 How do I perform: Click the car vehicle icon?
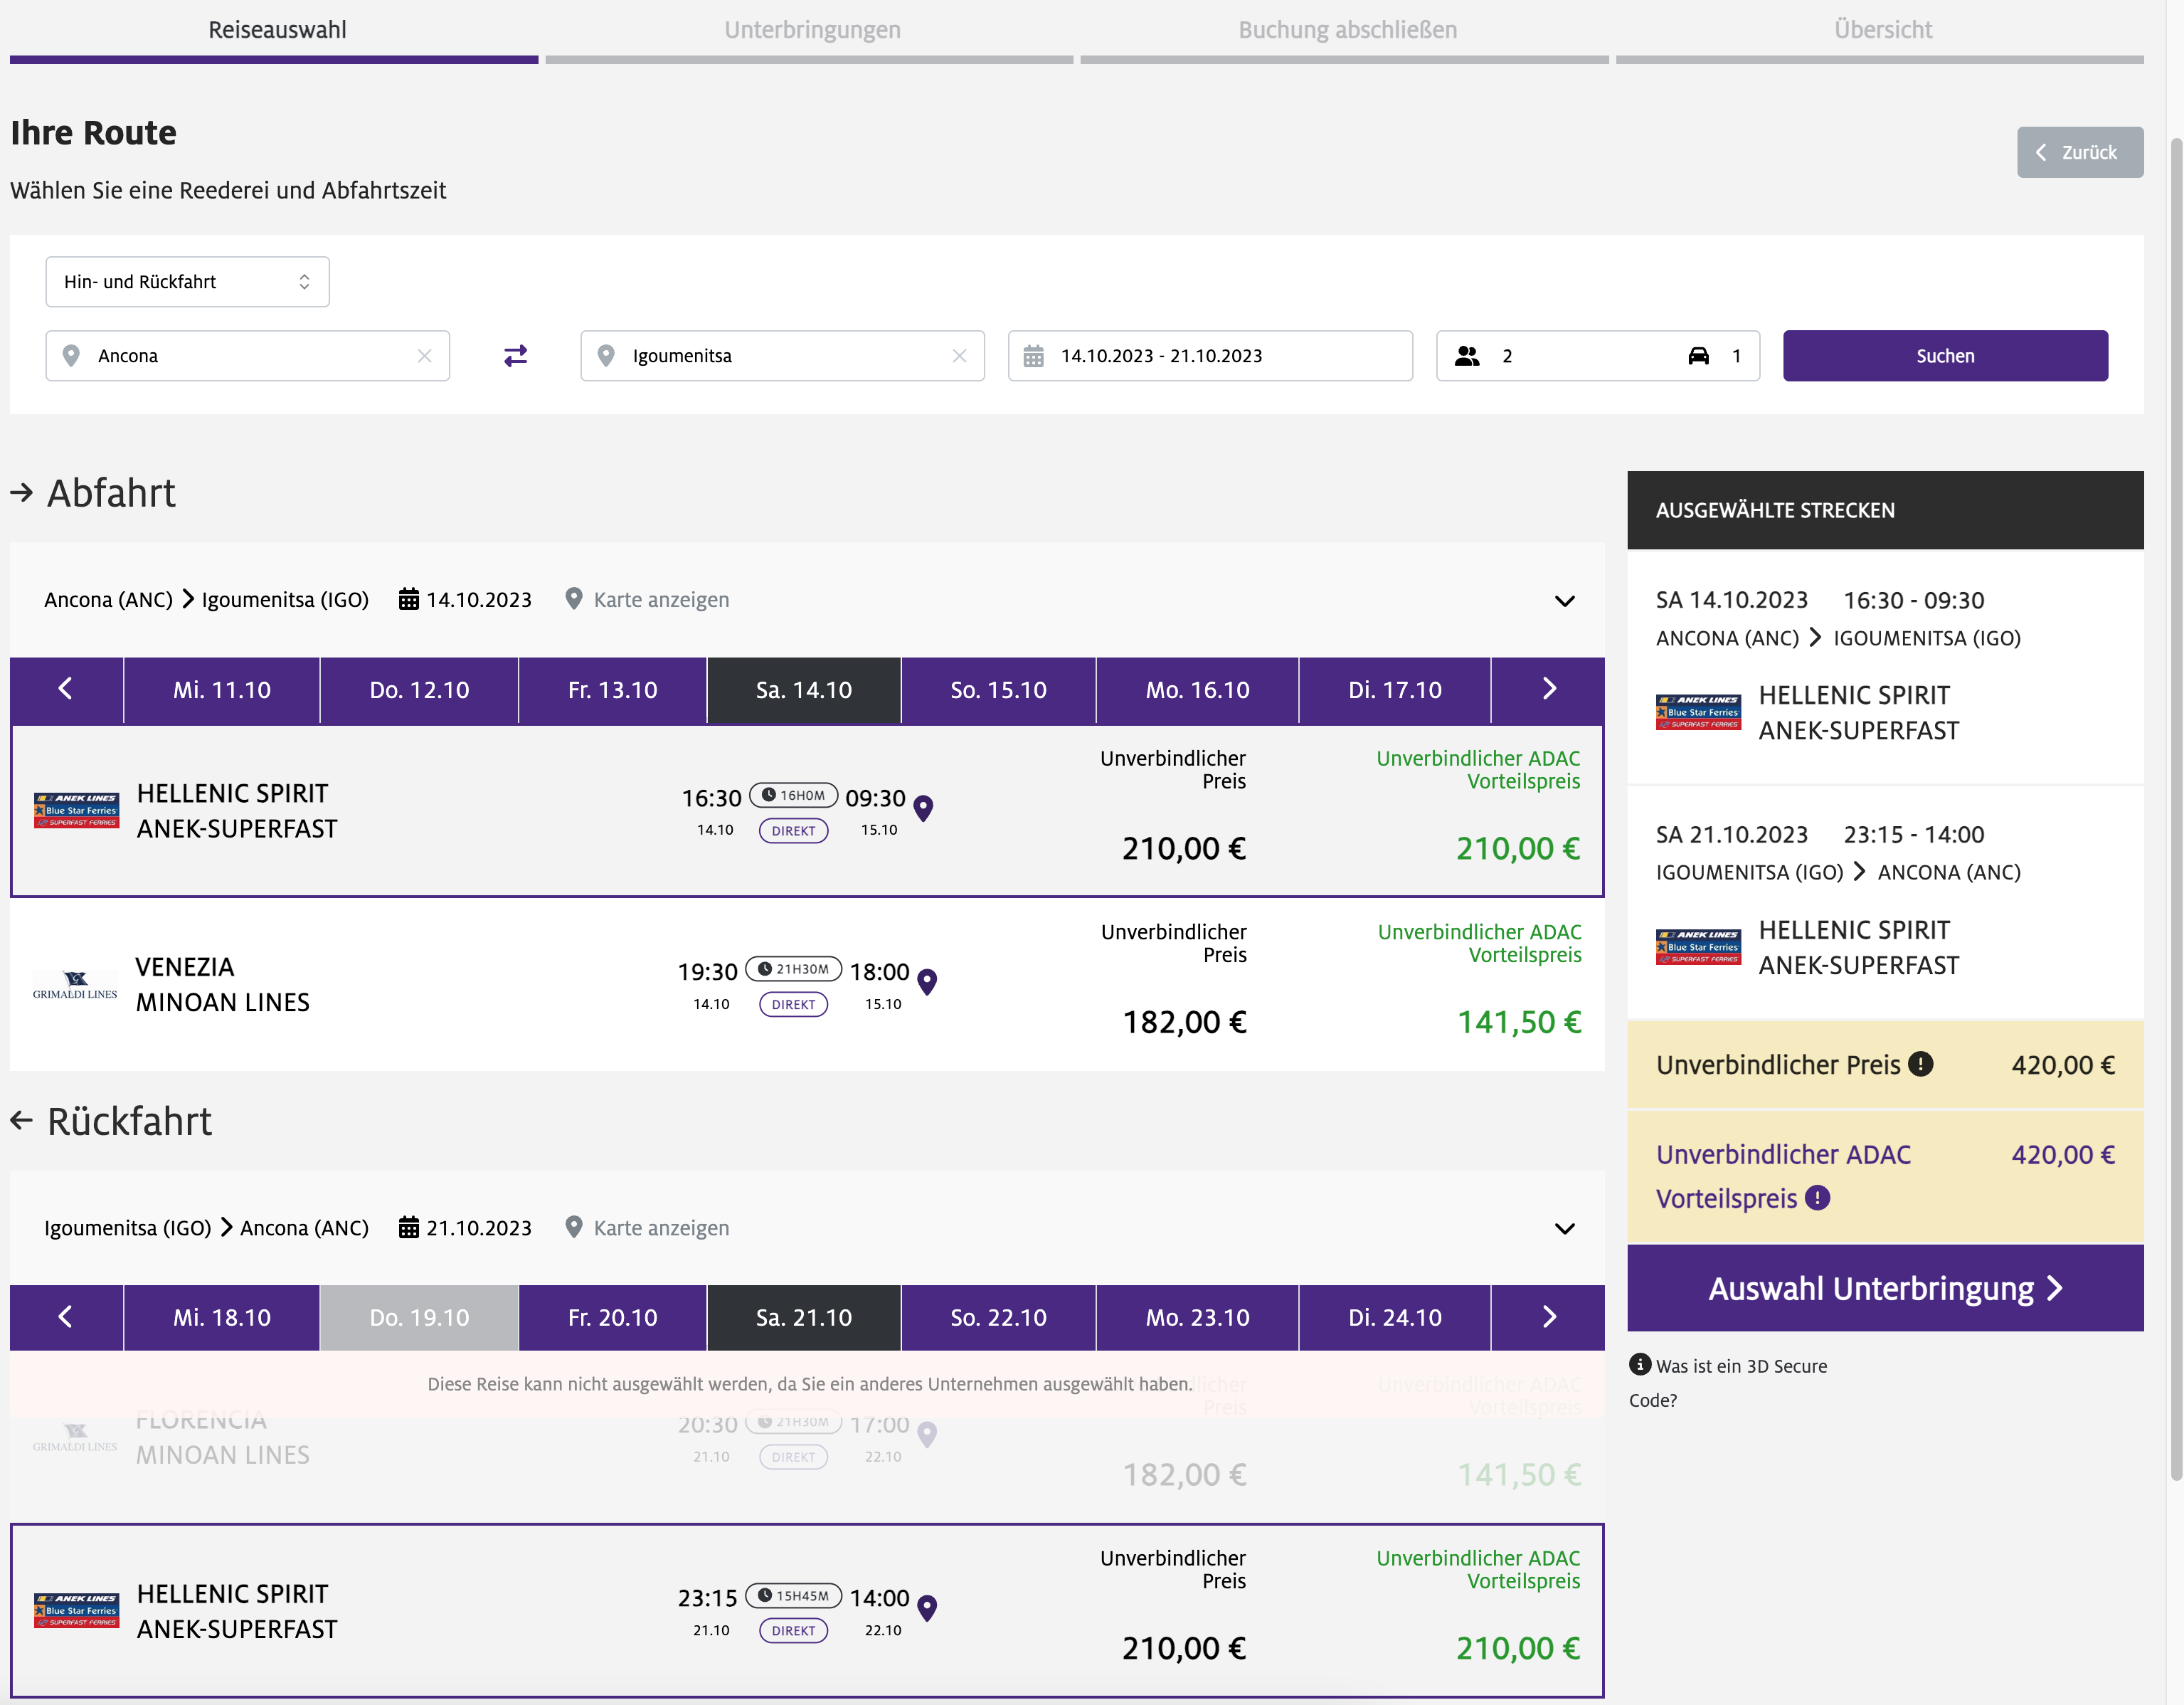coord(1698,356)
